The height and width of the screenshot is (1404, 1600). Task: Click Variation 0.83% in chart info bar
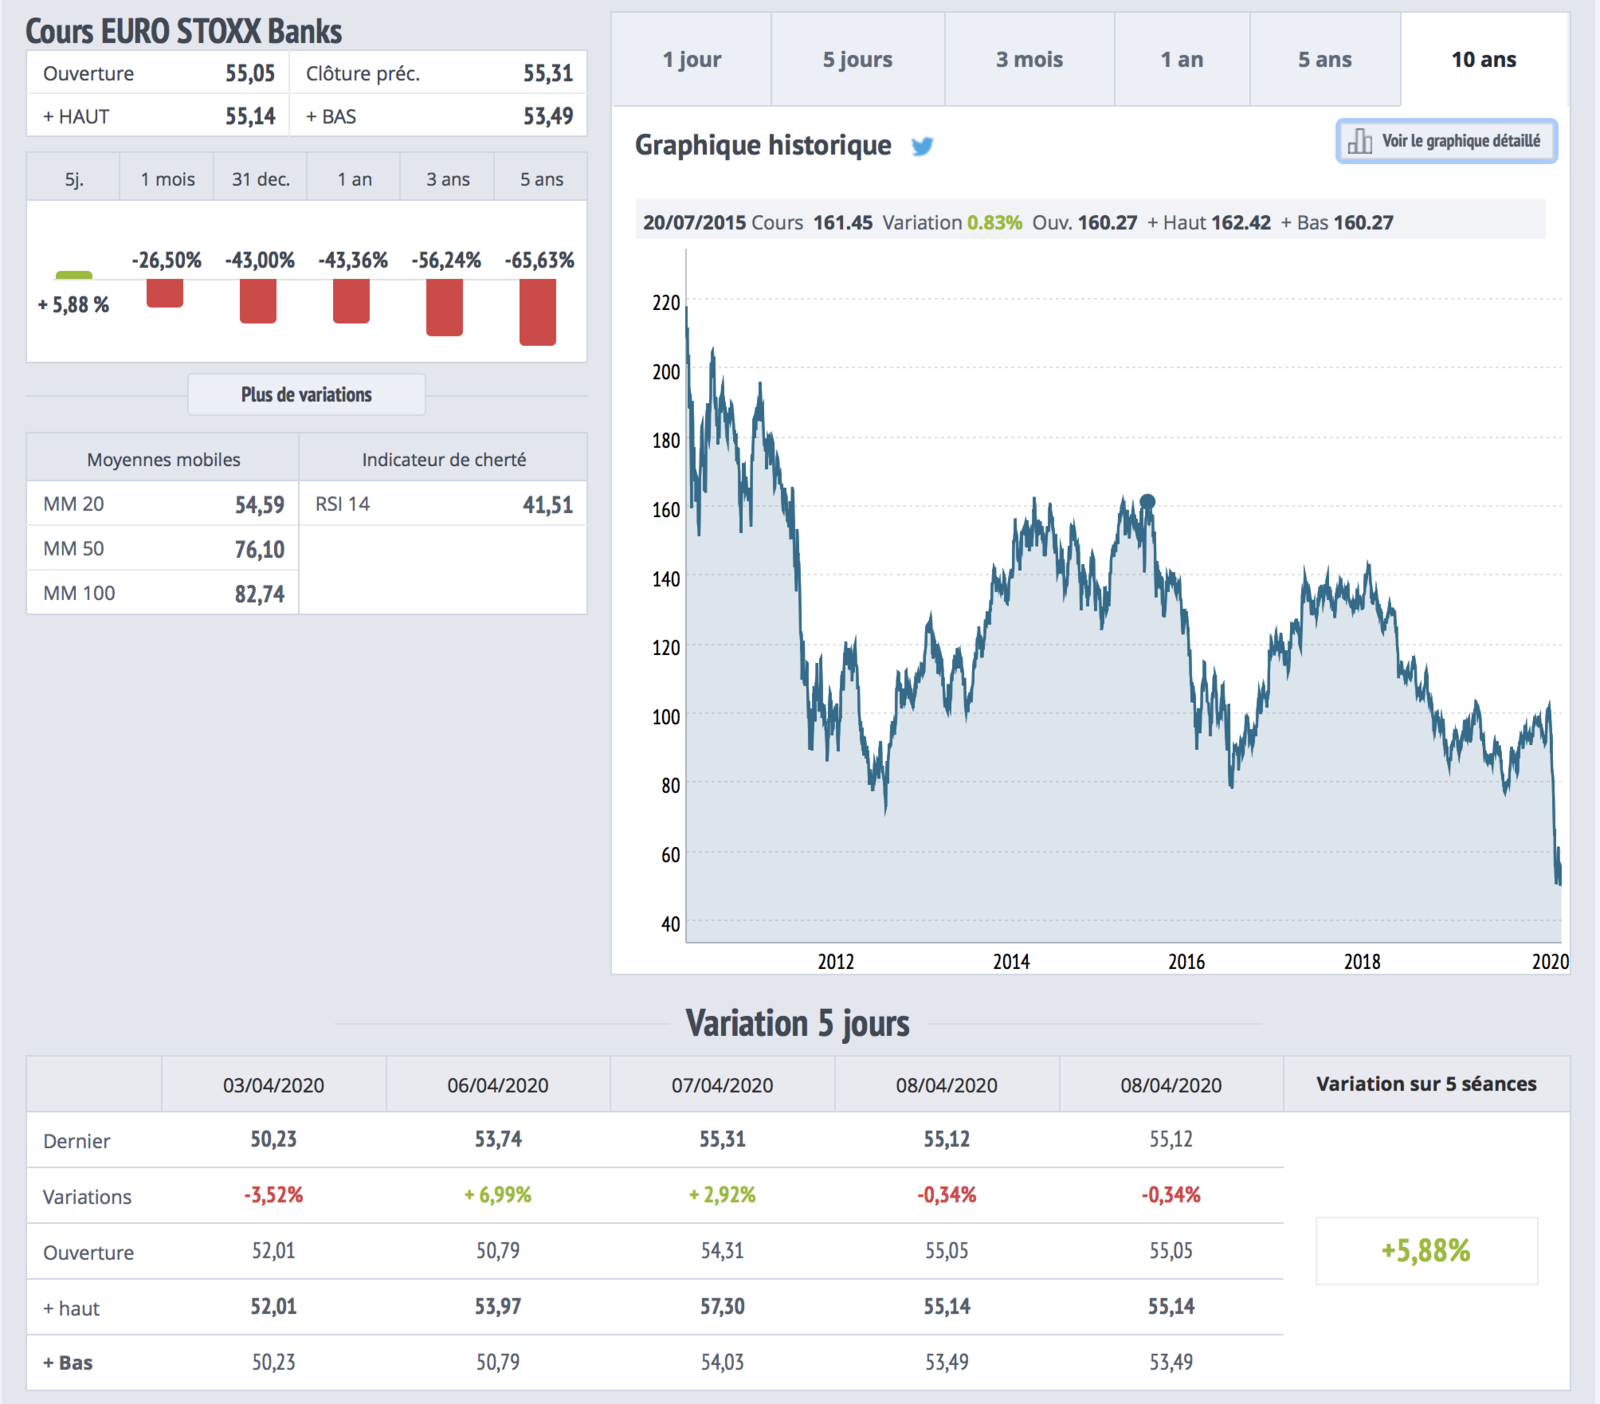(x=952, y=222)
